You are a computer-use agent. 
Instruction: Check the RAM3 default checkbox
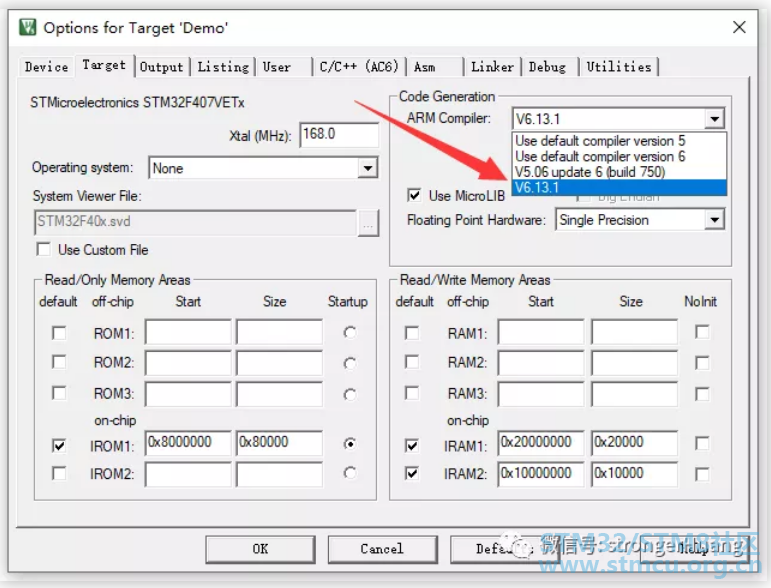[x=412, y=393]
